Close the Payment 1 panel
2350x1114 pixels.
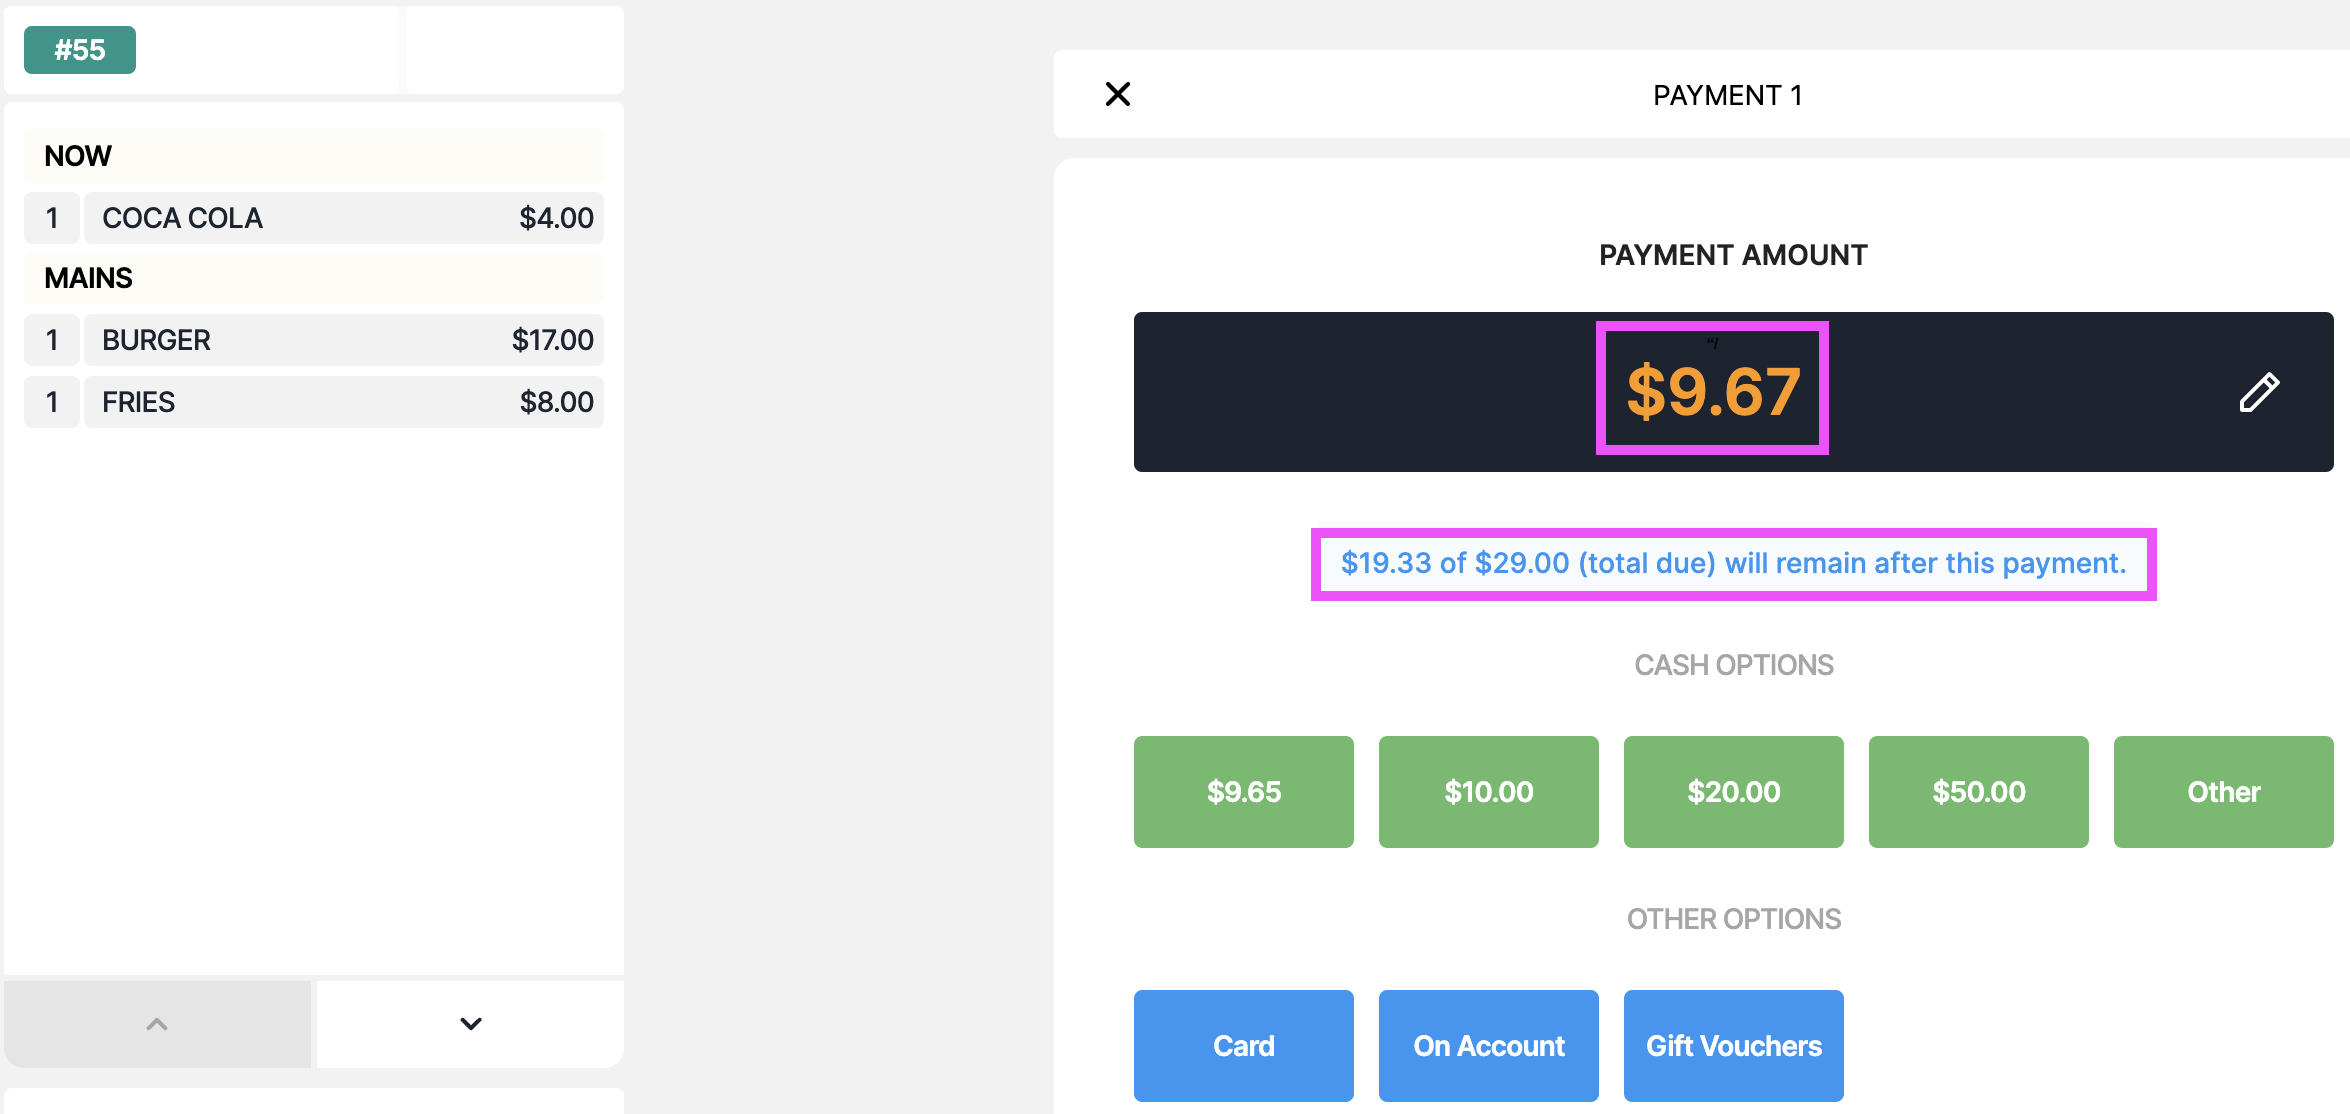point(1118,94)
